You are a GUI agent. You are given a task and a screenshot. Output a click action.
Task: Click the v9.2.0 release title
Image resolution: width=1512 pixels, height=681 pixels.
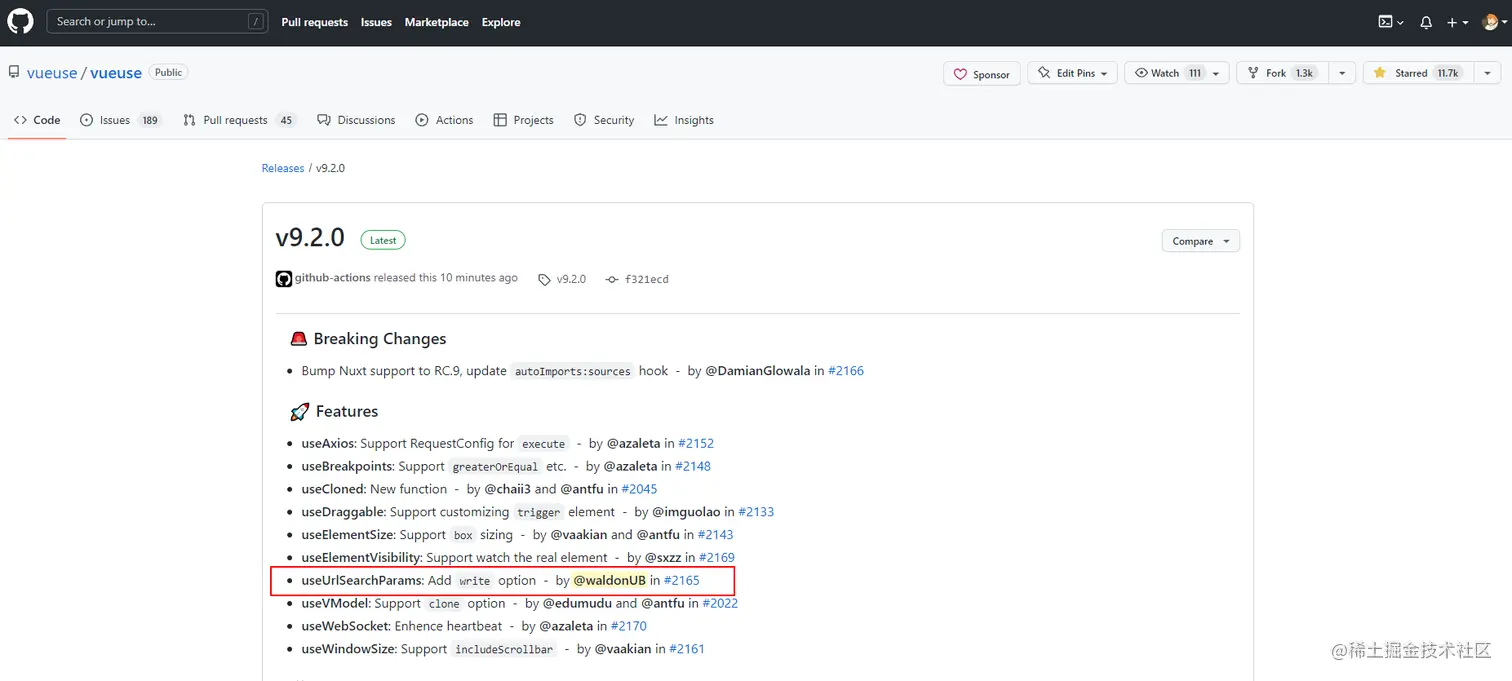tap(310, 237)
